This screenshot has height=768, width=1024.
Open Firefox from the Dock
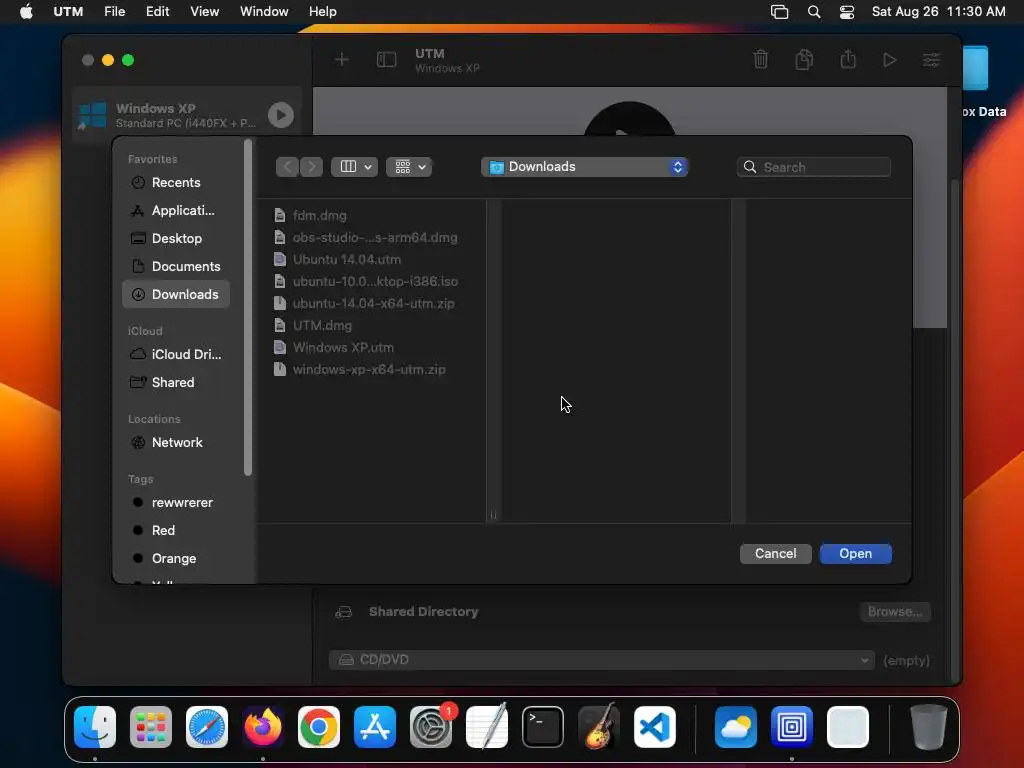click(263, 727)
